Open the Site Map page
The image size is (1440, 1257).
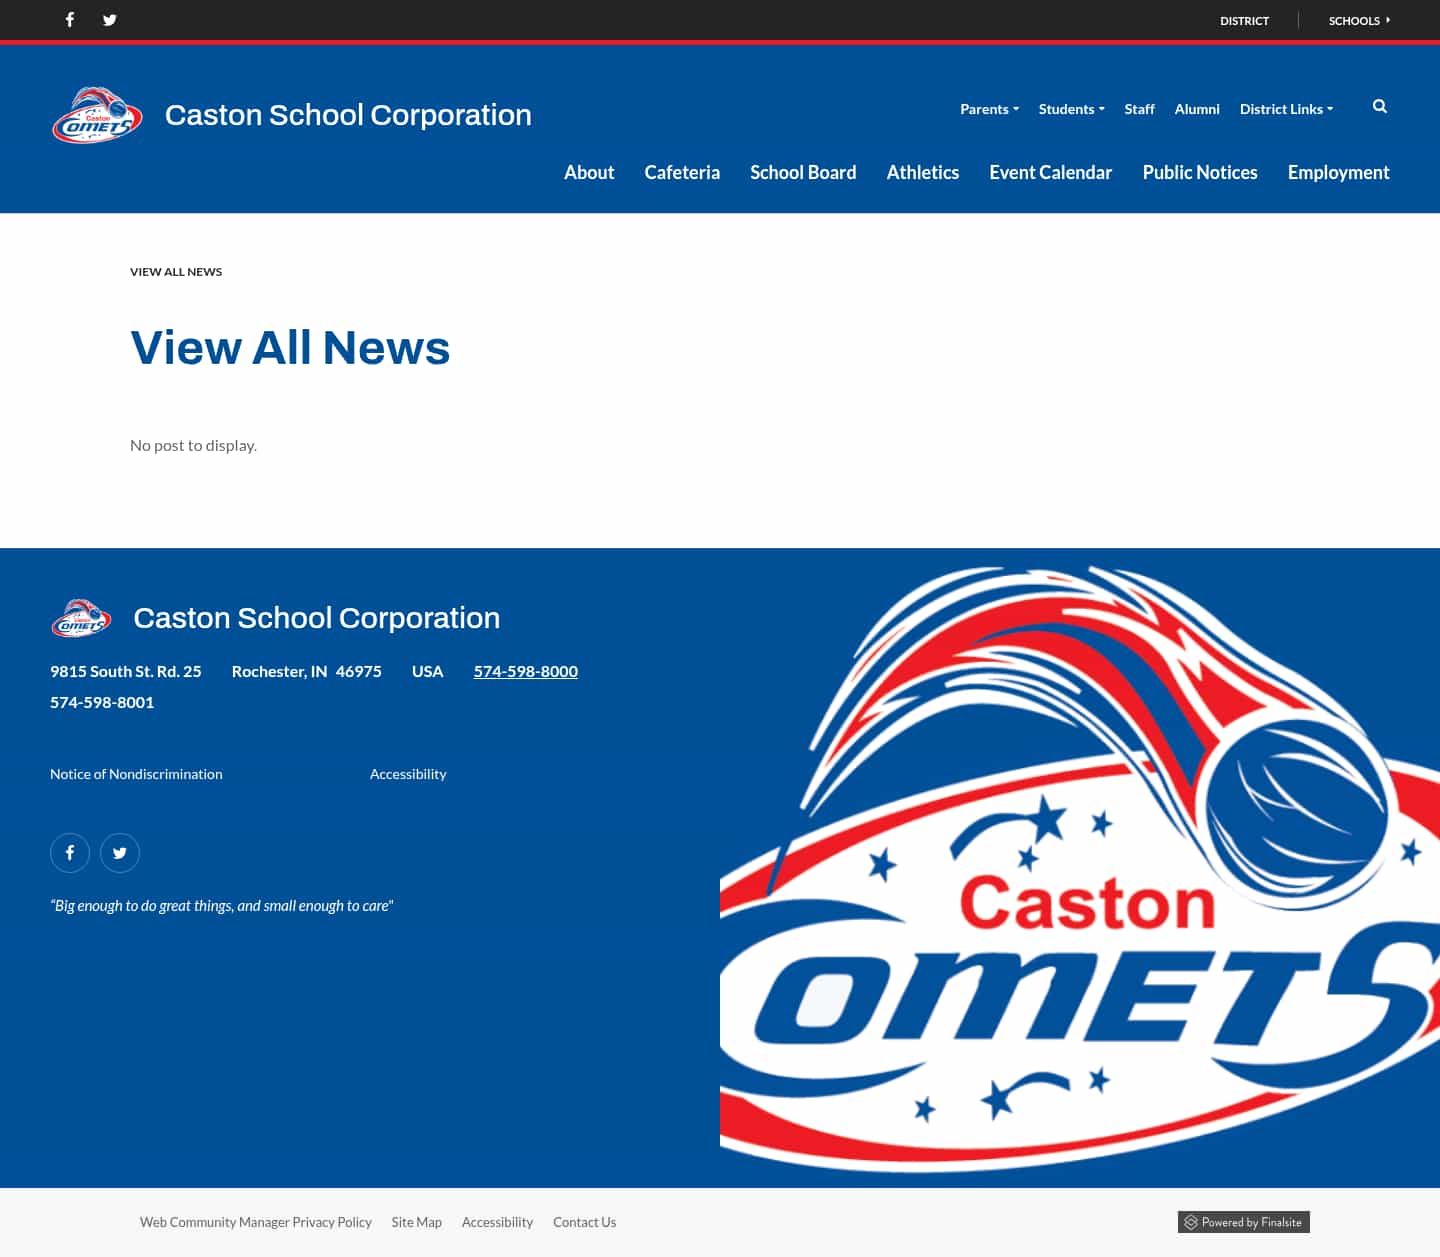coord(416,1222)
